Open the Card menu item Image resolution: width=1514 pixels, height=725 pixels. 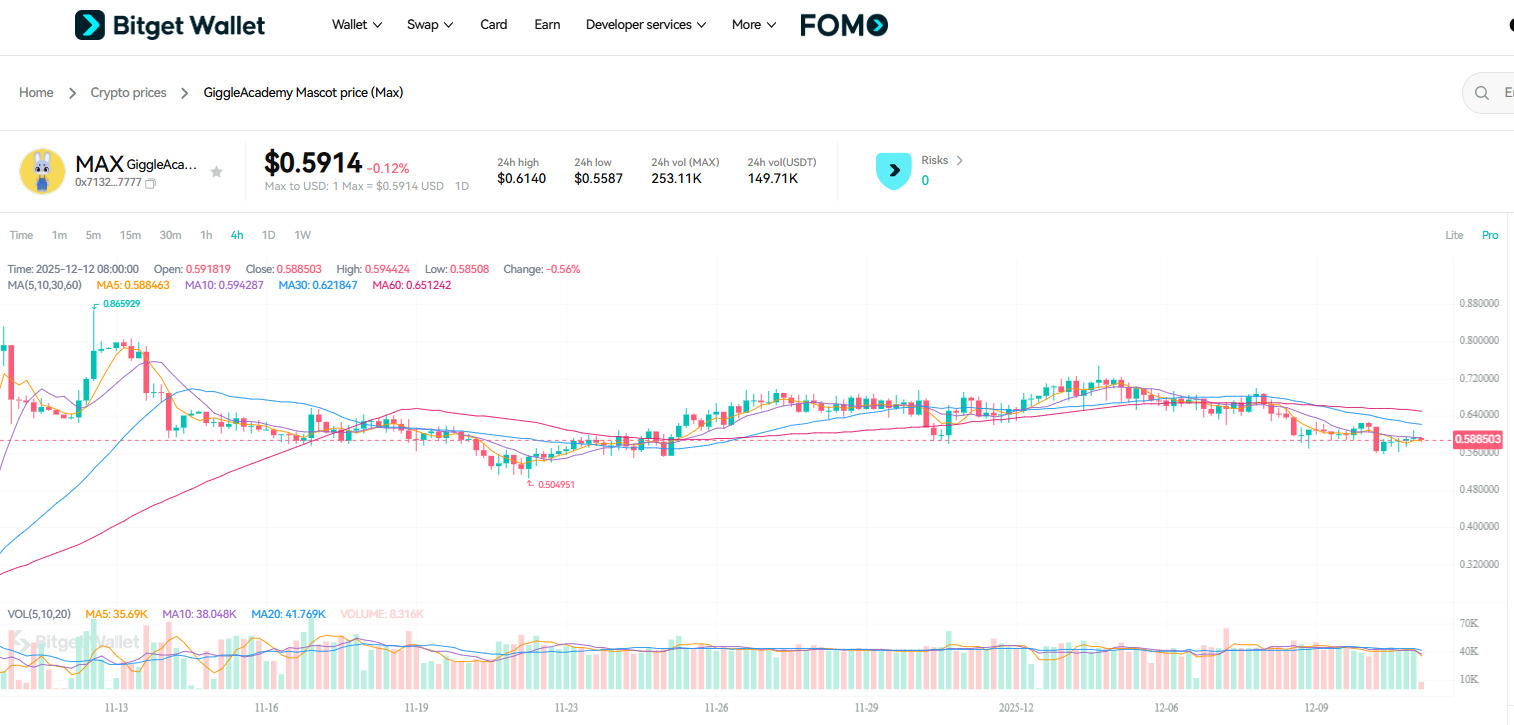click(494, 25)
